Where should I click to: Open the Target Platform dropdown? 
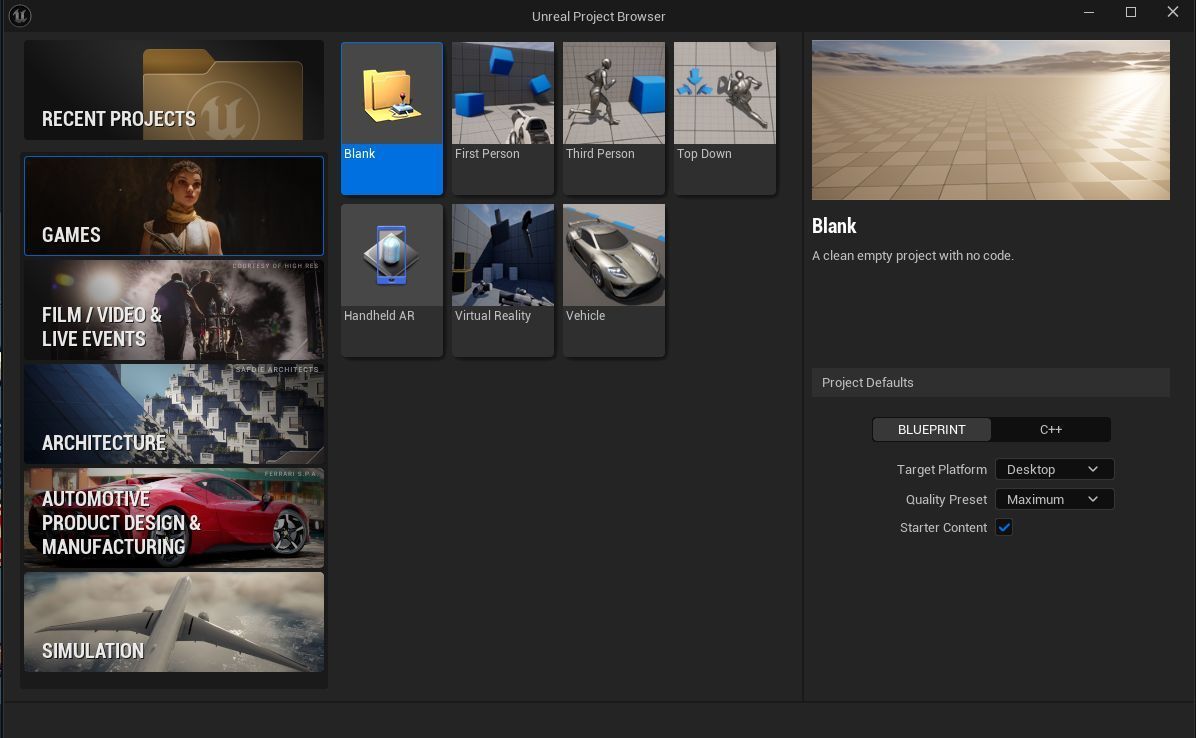click(1054, 469)
